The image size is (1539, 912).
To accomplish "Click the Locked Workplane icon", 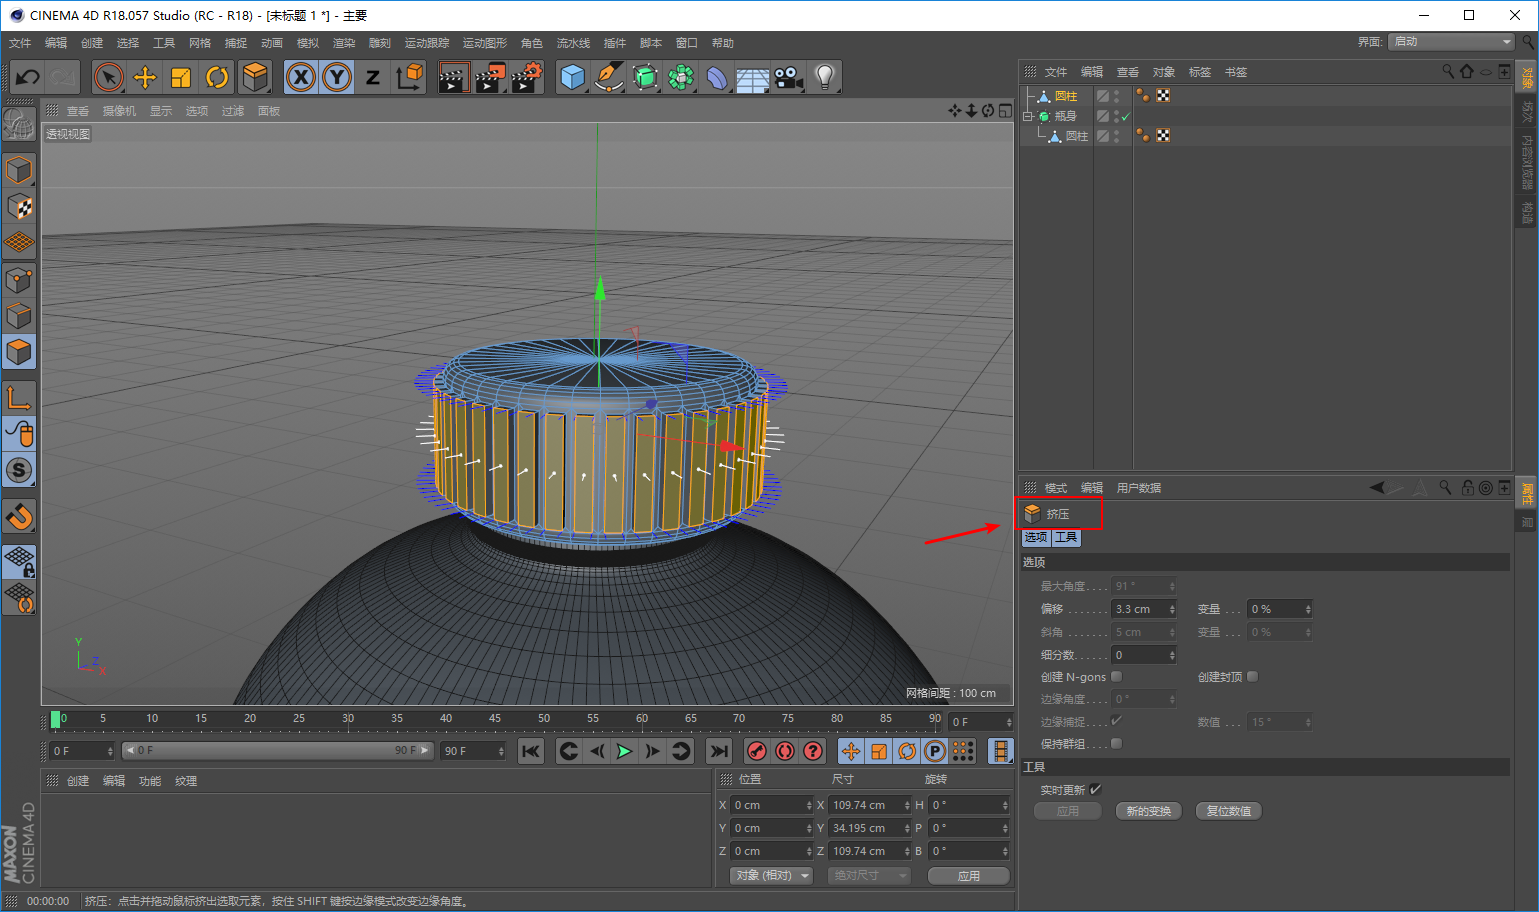I will click(x=19, y=563).
